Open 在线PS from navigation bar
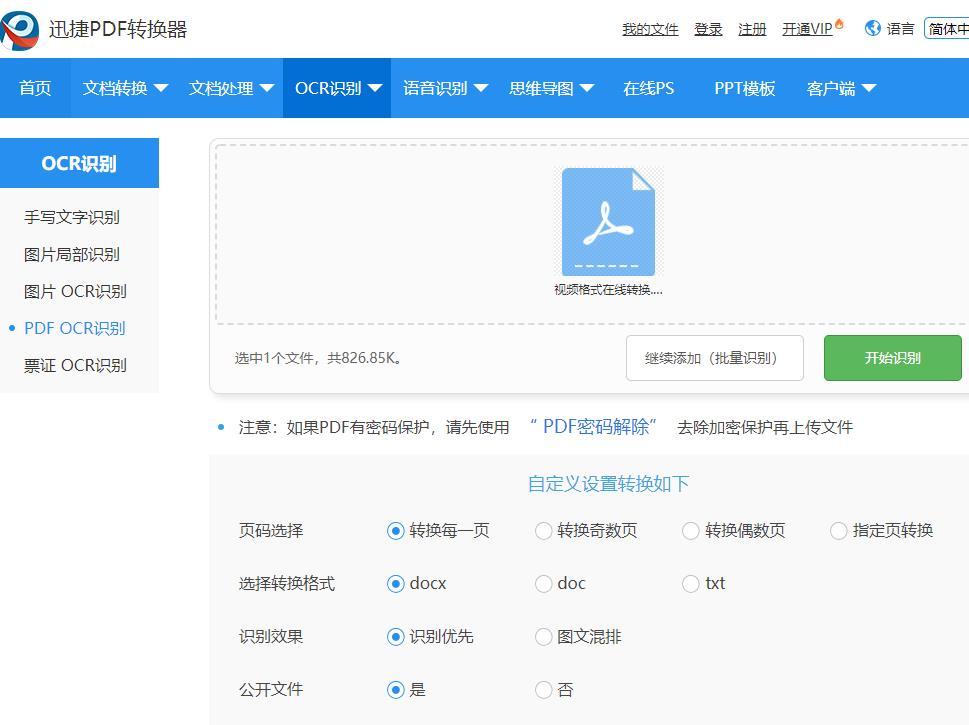 pyautogui.click(x=648, y=88)
